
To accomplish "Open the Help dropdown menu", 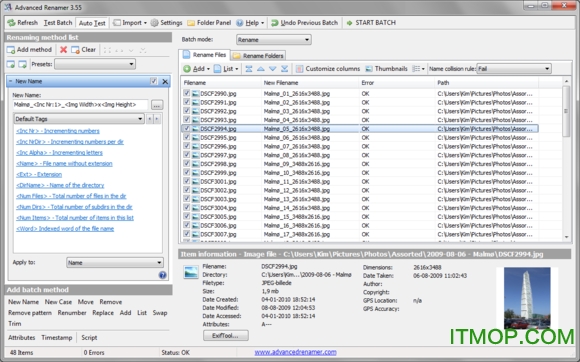I will click(x=250, y=23).
